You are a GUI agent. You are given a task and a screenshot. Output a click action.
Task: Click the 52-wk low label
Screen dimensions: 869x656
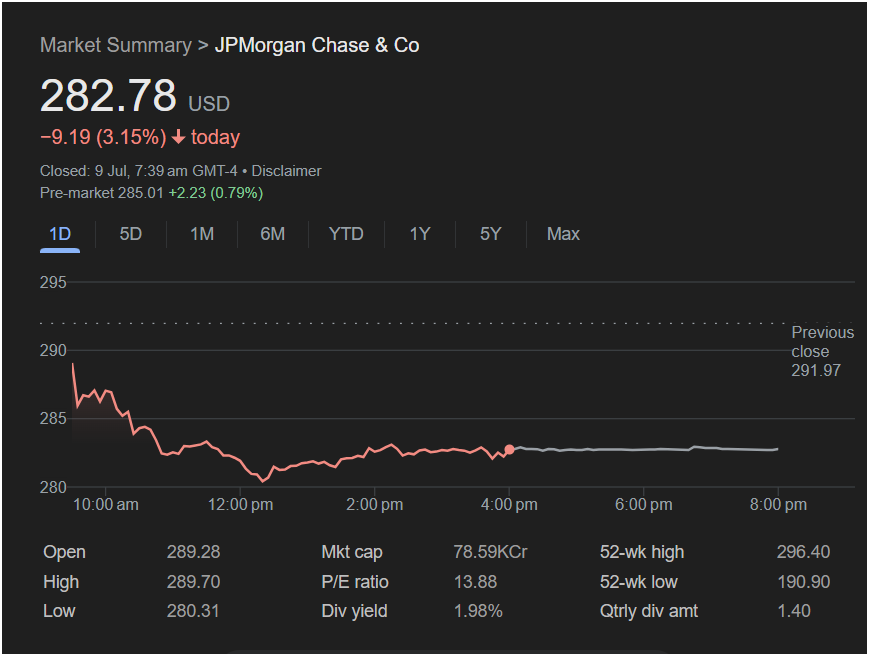[x=638, y=582]
